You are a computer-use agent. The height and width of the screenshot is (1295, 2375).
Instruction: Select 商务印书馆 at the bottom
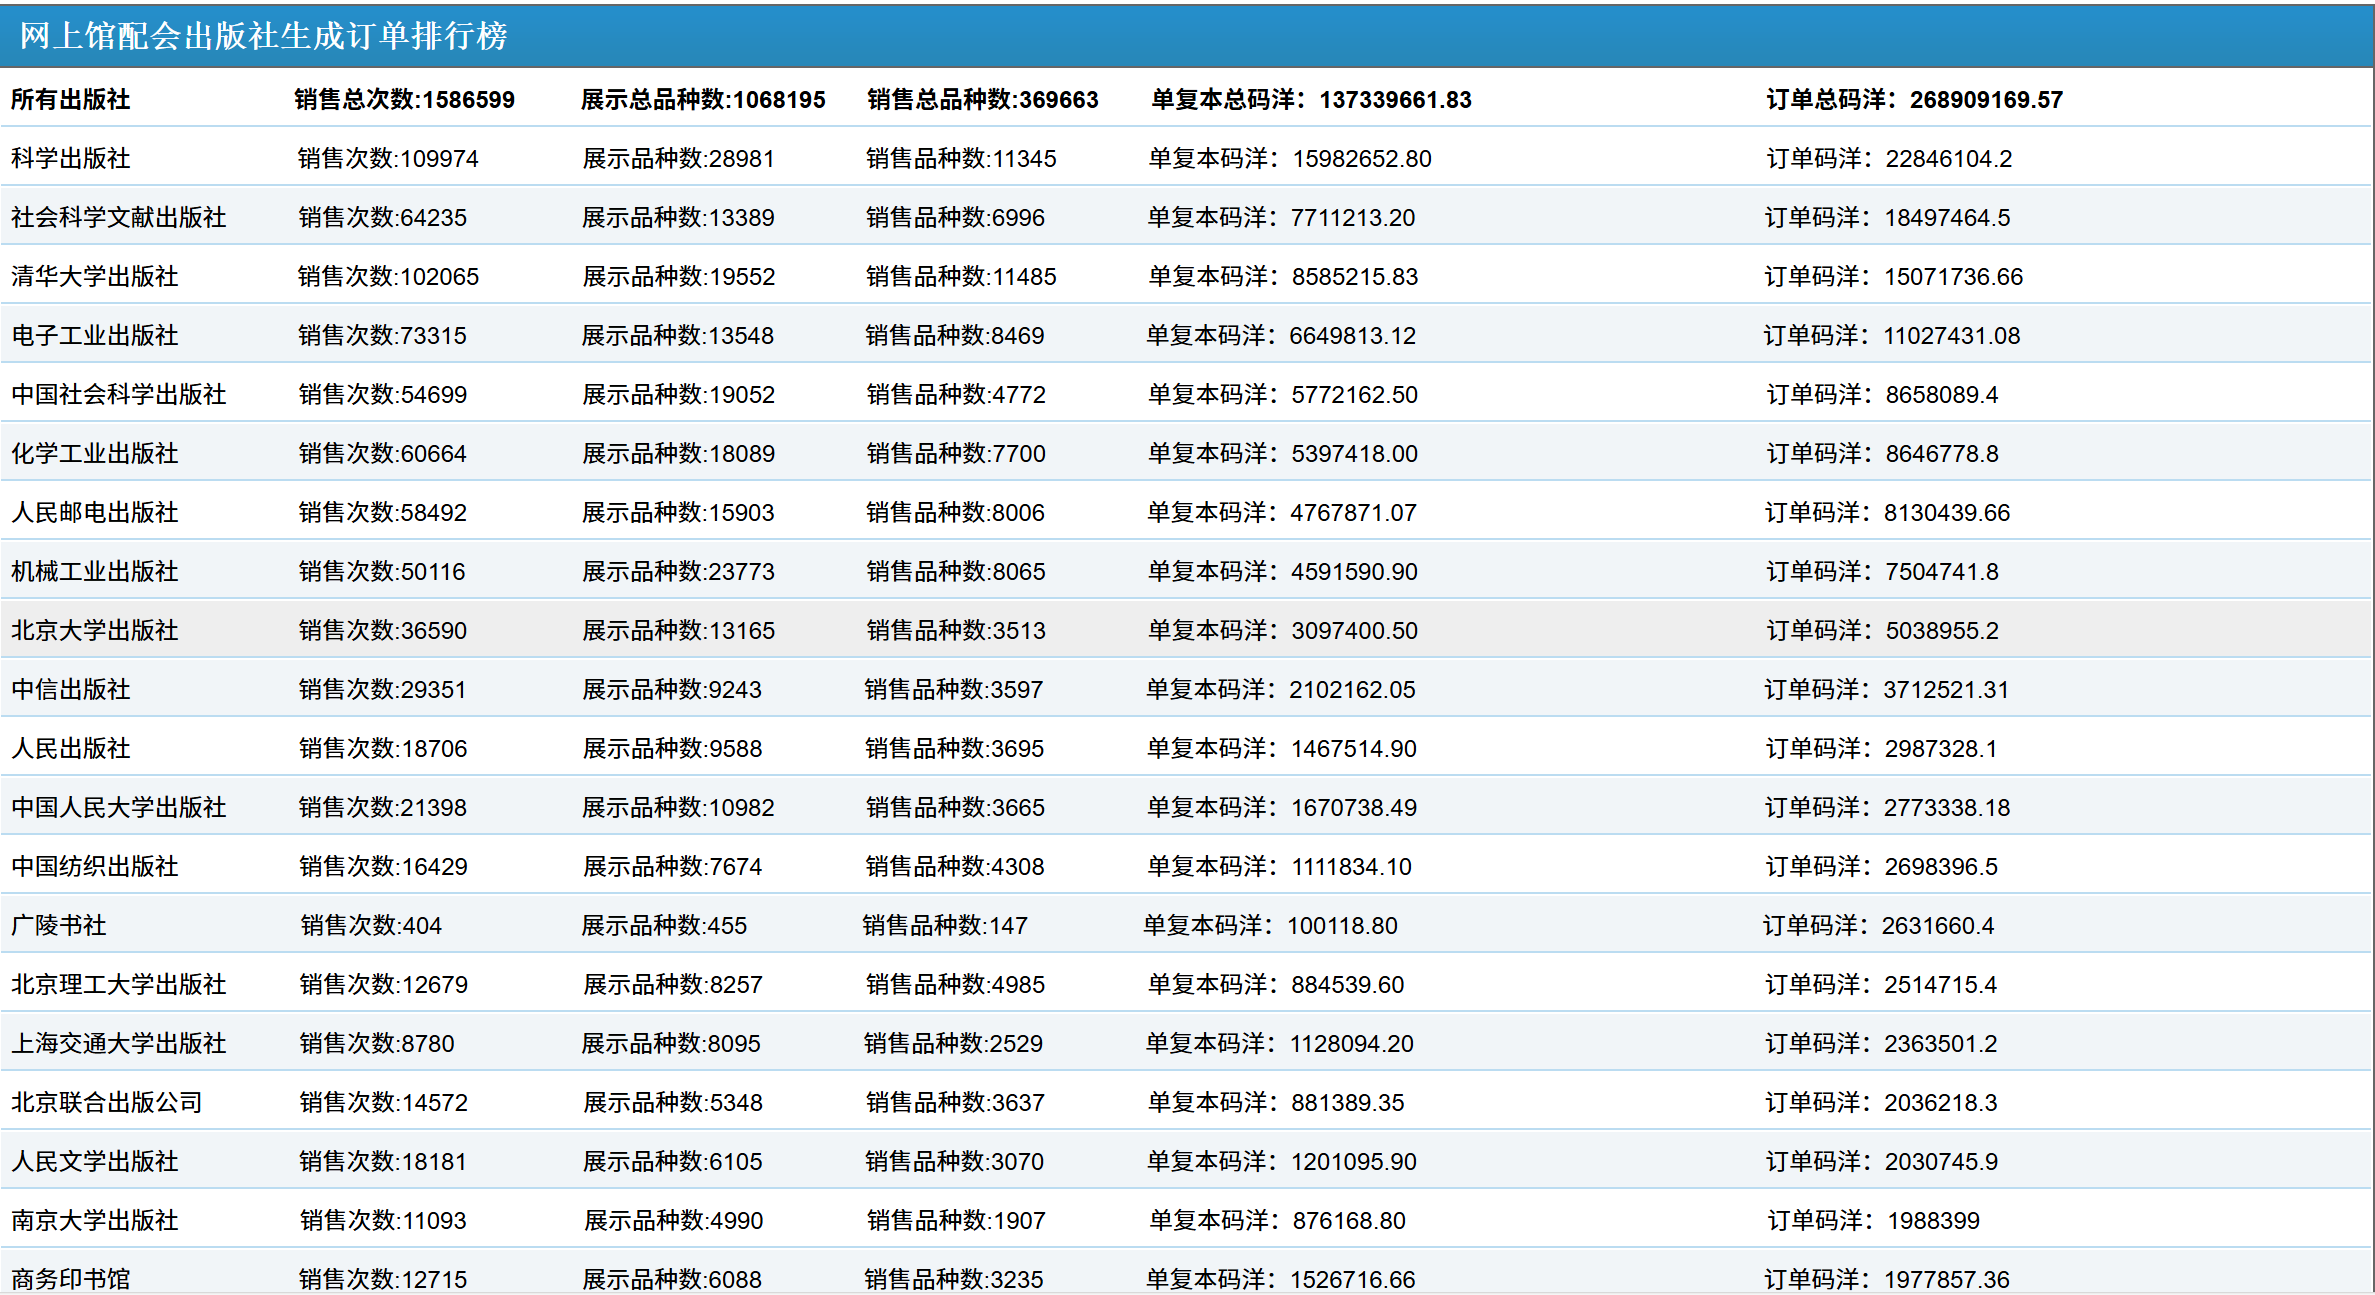[x=71, y=1279]
